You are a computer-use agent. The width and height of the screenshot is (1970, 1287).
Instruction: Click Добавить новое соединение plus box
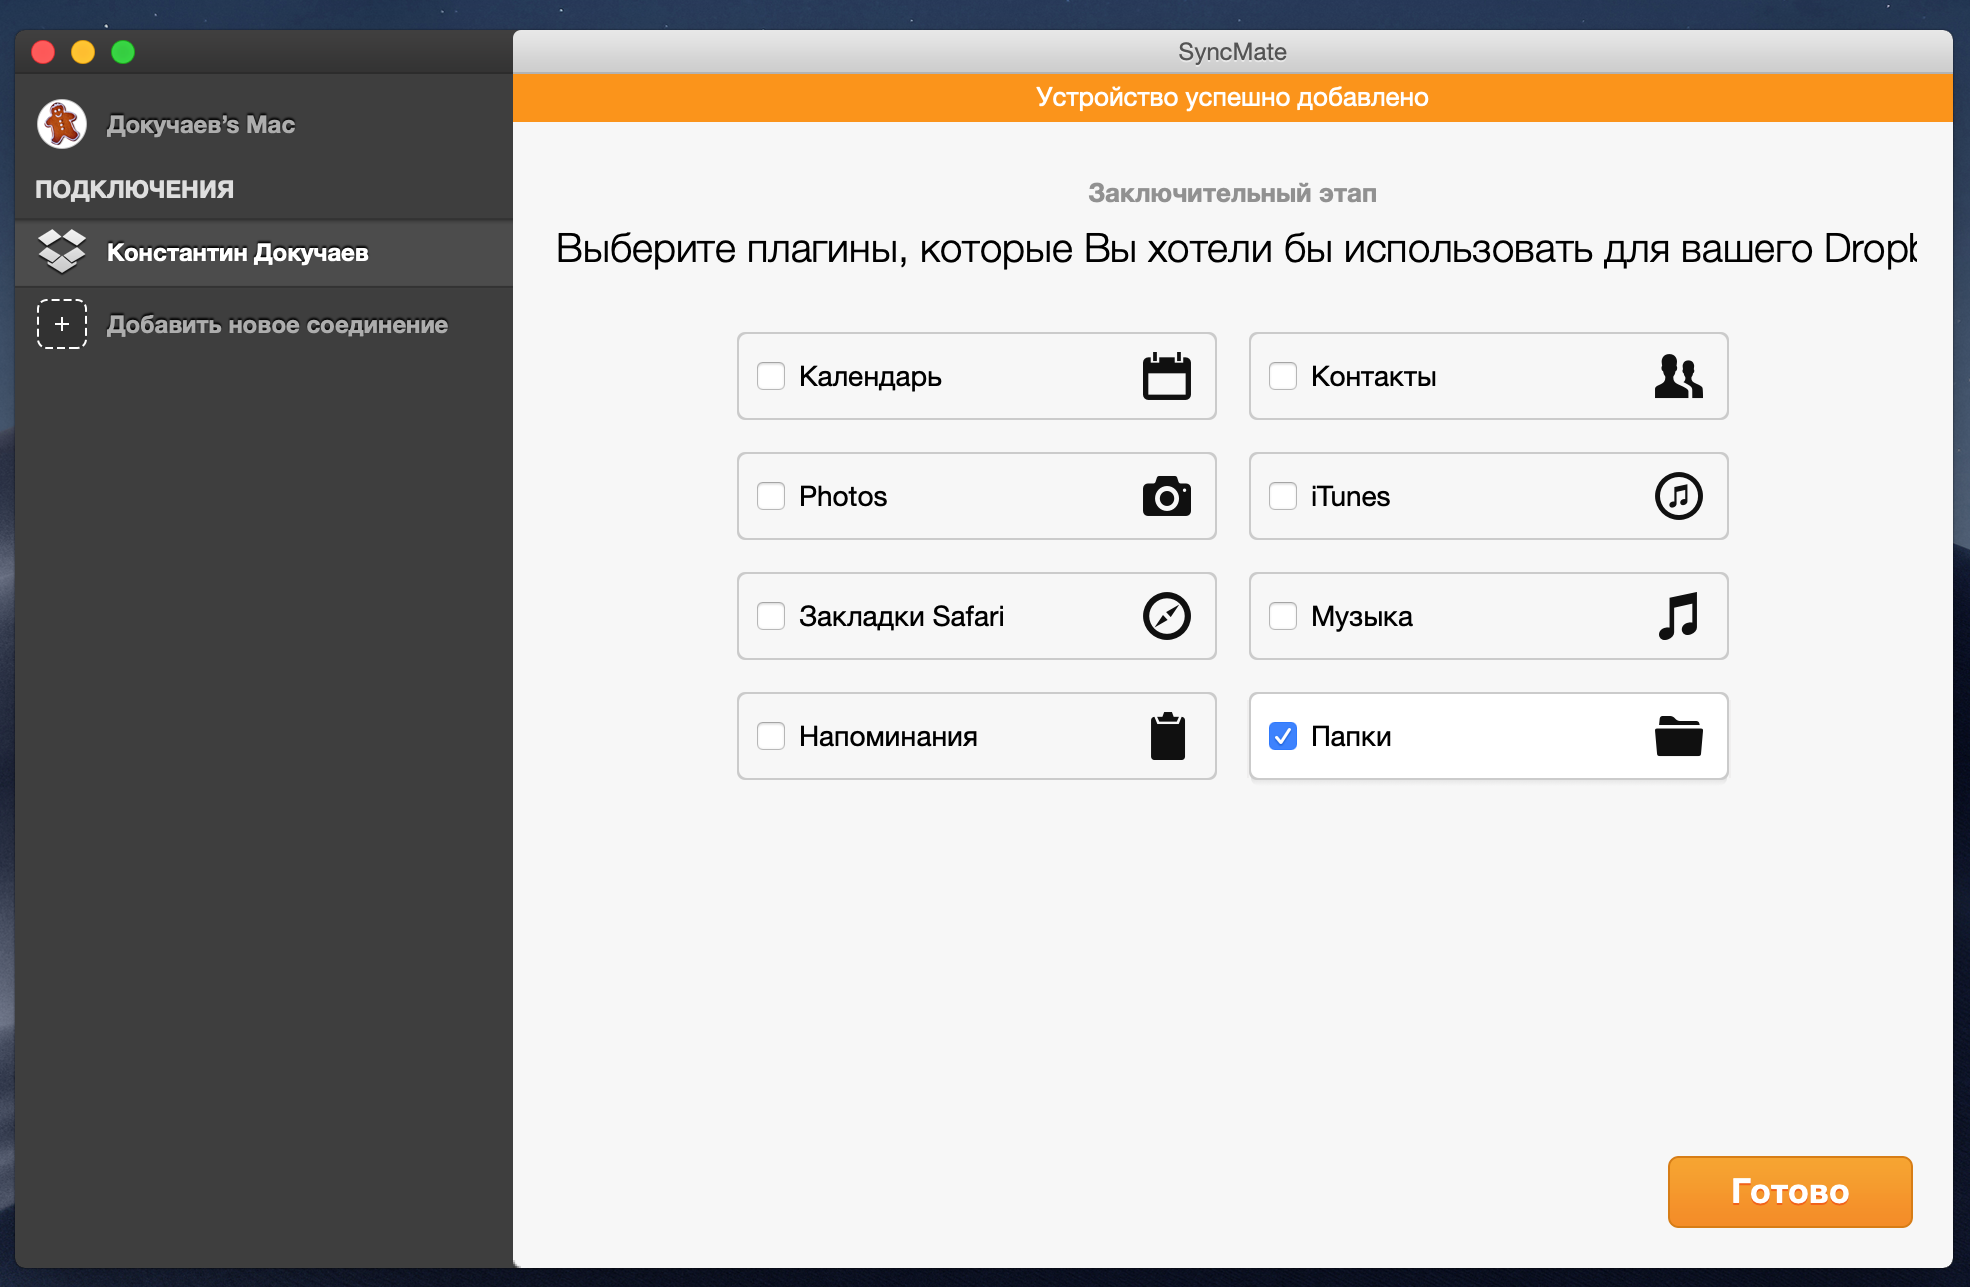click(x=62, y=324)
